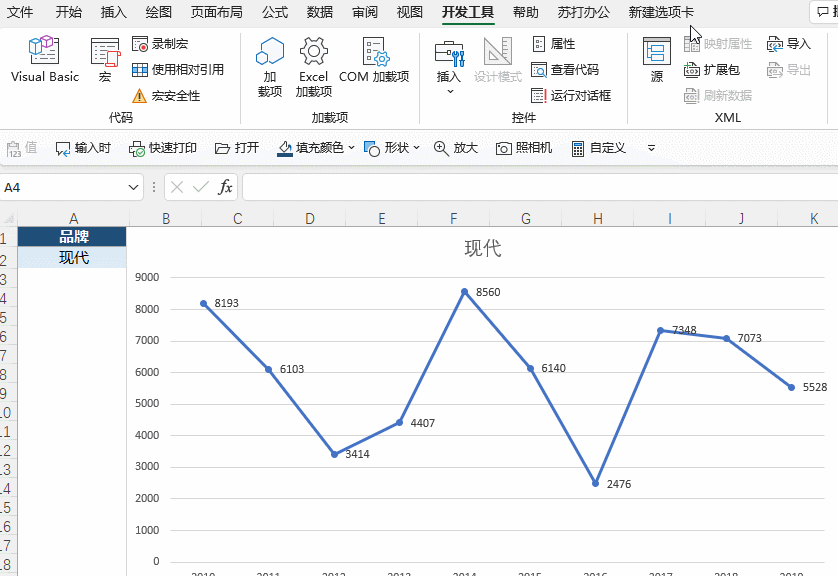Expand the 填充颜色 dropdown arrow

click(x=351, y=148)
